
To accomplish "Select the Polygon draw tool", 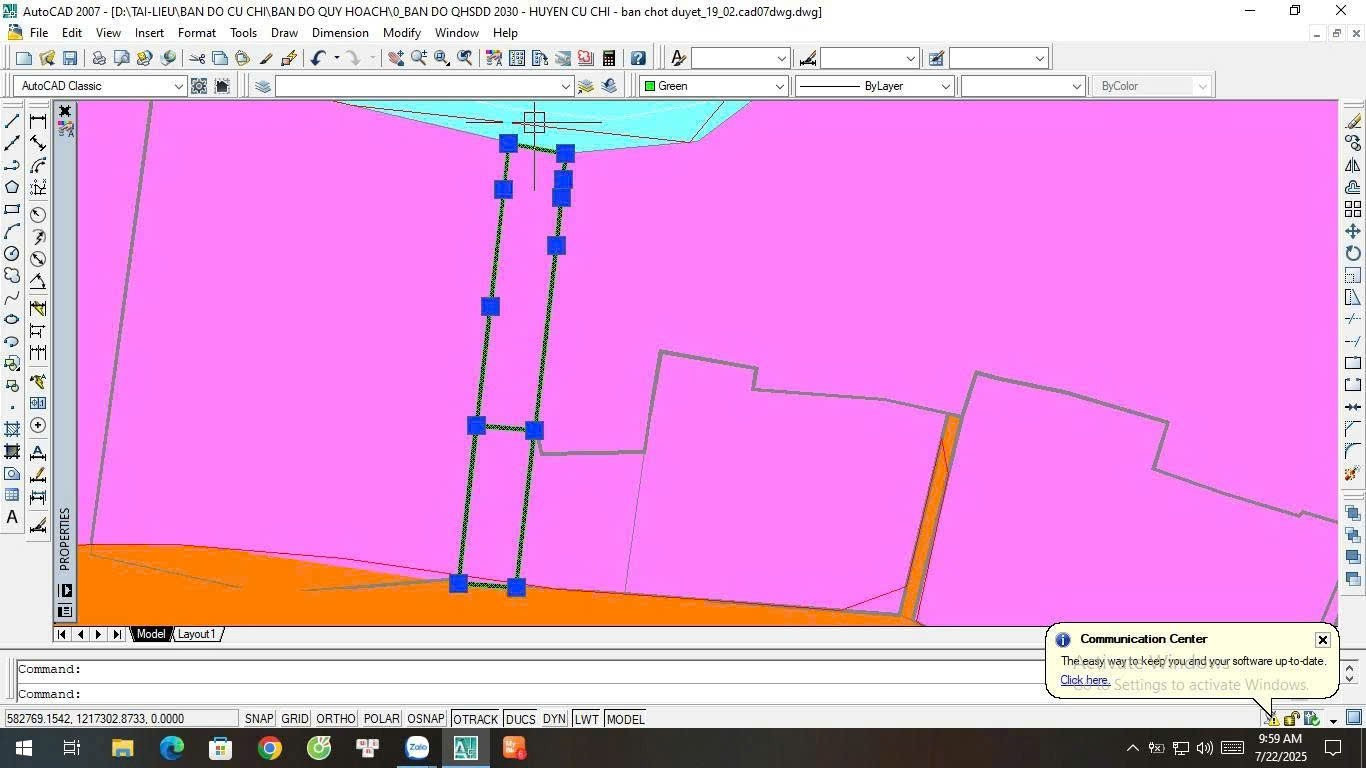I will [x=12, y=187].
